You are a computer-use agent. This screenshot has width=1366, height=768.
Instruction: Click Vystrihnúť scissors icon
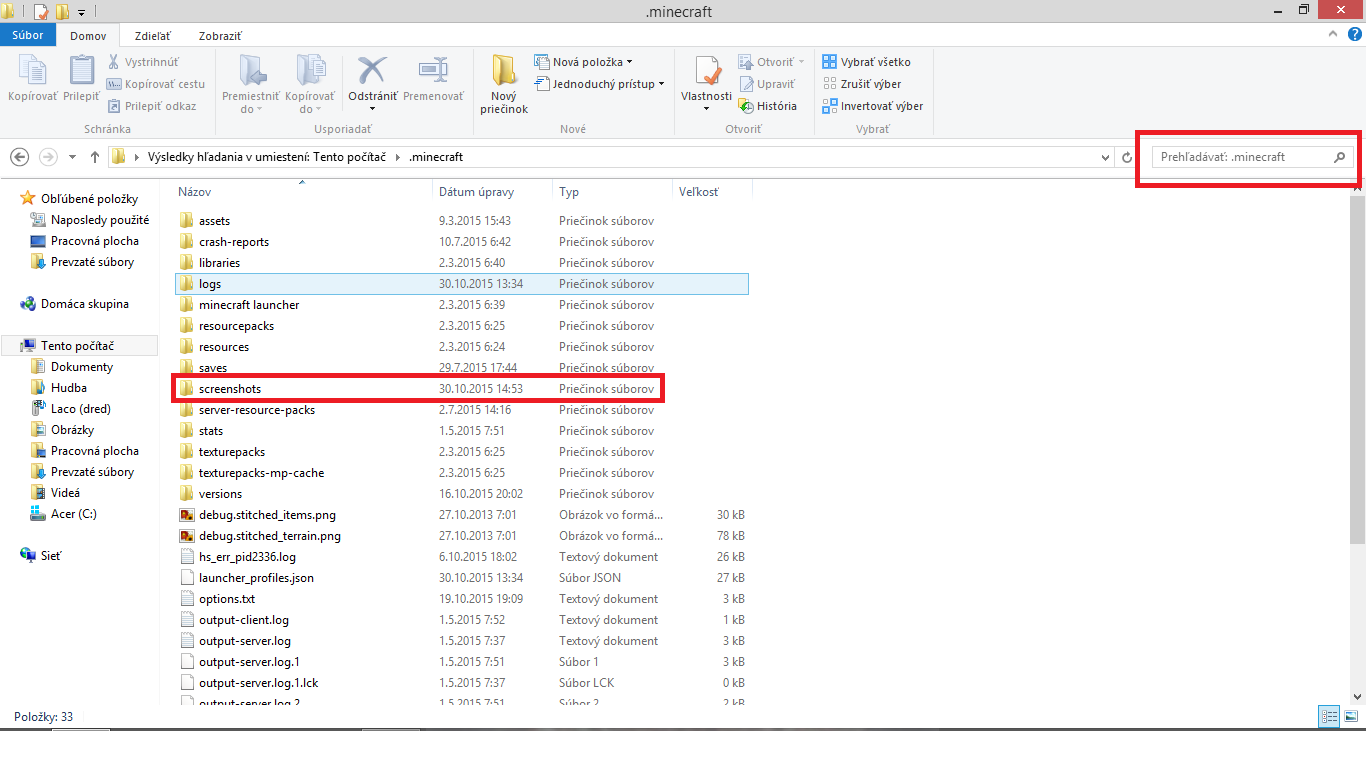coord(113,62)
